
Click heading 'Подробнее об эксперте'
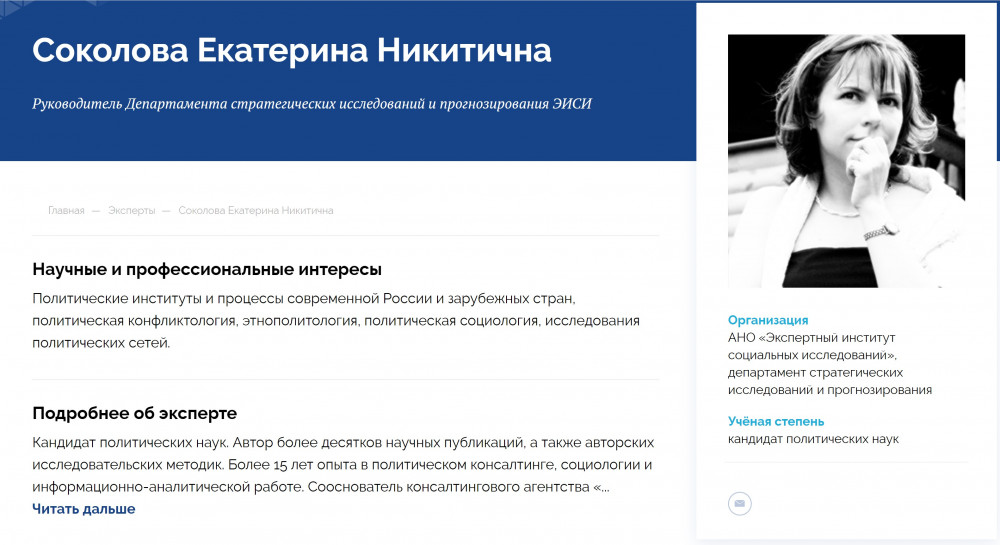point(135,413)
